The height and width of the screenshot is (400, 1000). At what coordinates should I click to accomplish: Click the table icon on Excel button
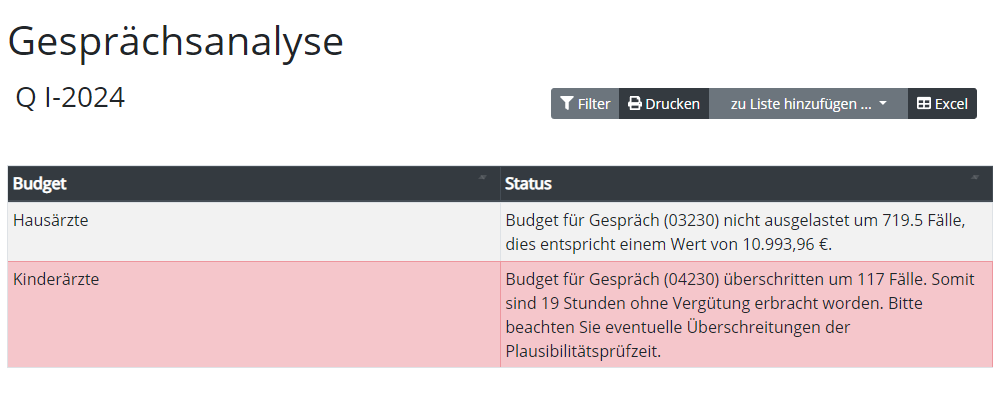click(924, 104)
